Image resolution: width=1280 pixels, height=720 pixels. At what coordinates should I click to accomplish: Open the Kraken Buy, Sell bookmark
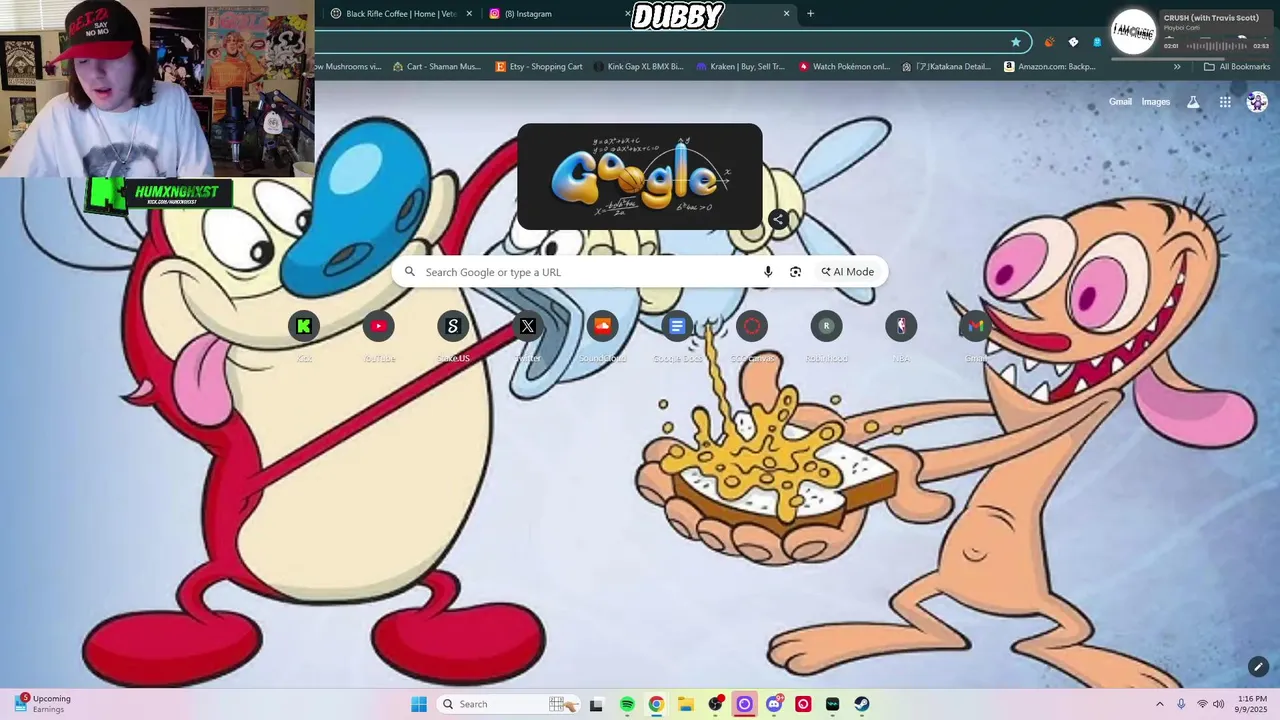(741, 67)
